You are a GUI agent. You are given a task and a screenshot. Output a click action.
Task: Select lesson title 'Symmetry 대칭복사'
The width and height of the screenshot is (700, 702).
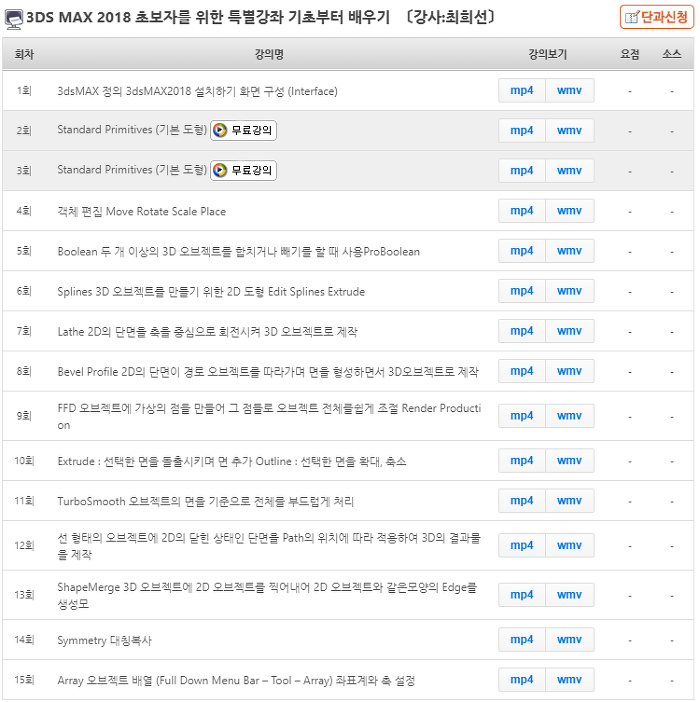(x=104, y=641)
